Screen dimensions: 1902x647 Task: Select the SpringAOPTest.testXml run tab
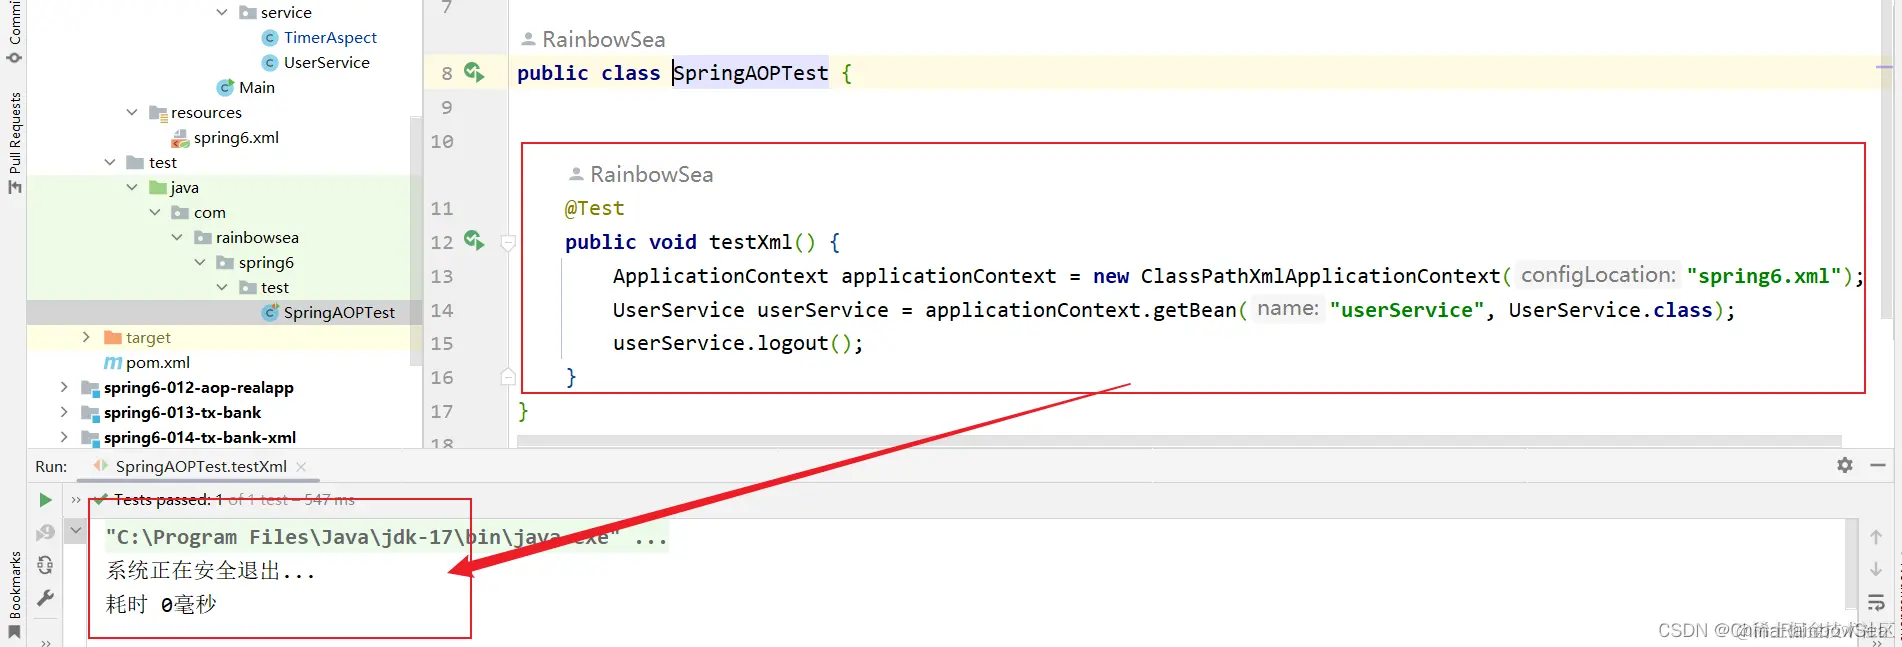(200, 466)
